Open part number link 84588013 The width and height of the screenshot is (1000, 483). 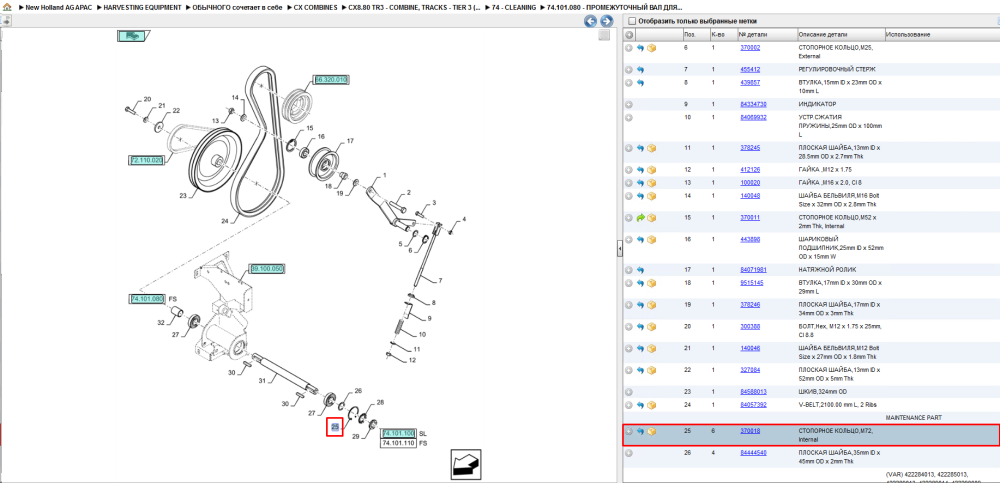[x=753, y=392]
